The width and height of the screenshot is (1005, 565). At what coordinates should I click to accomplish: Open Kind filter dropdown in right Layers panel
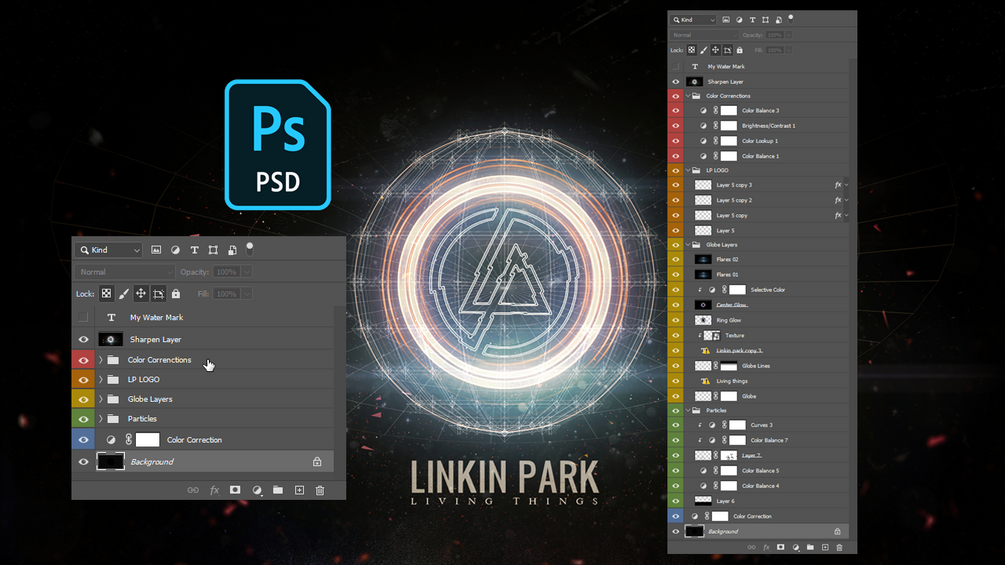694,20
